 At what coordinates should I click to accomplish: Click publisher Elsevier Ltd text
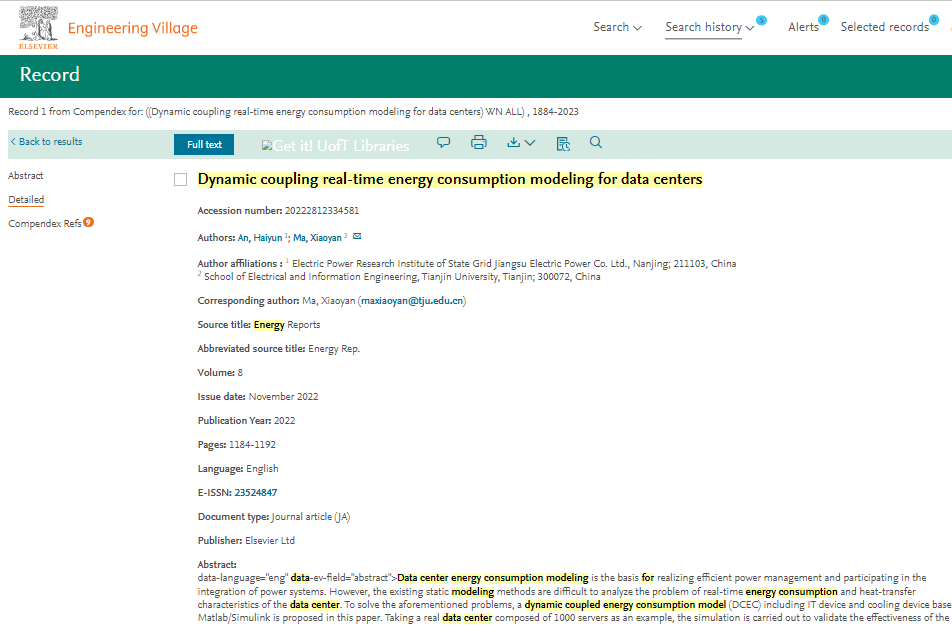[x=270, y=540]
